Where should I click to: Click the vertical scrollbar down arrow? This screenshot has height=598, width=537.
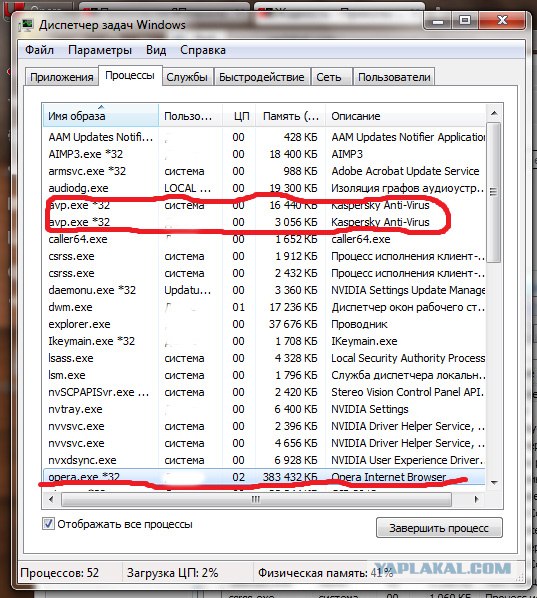494,482
